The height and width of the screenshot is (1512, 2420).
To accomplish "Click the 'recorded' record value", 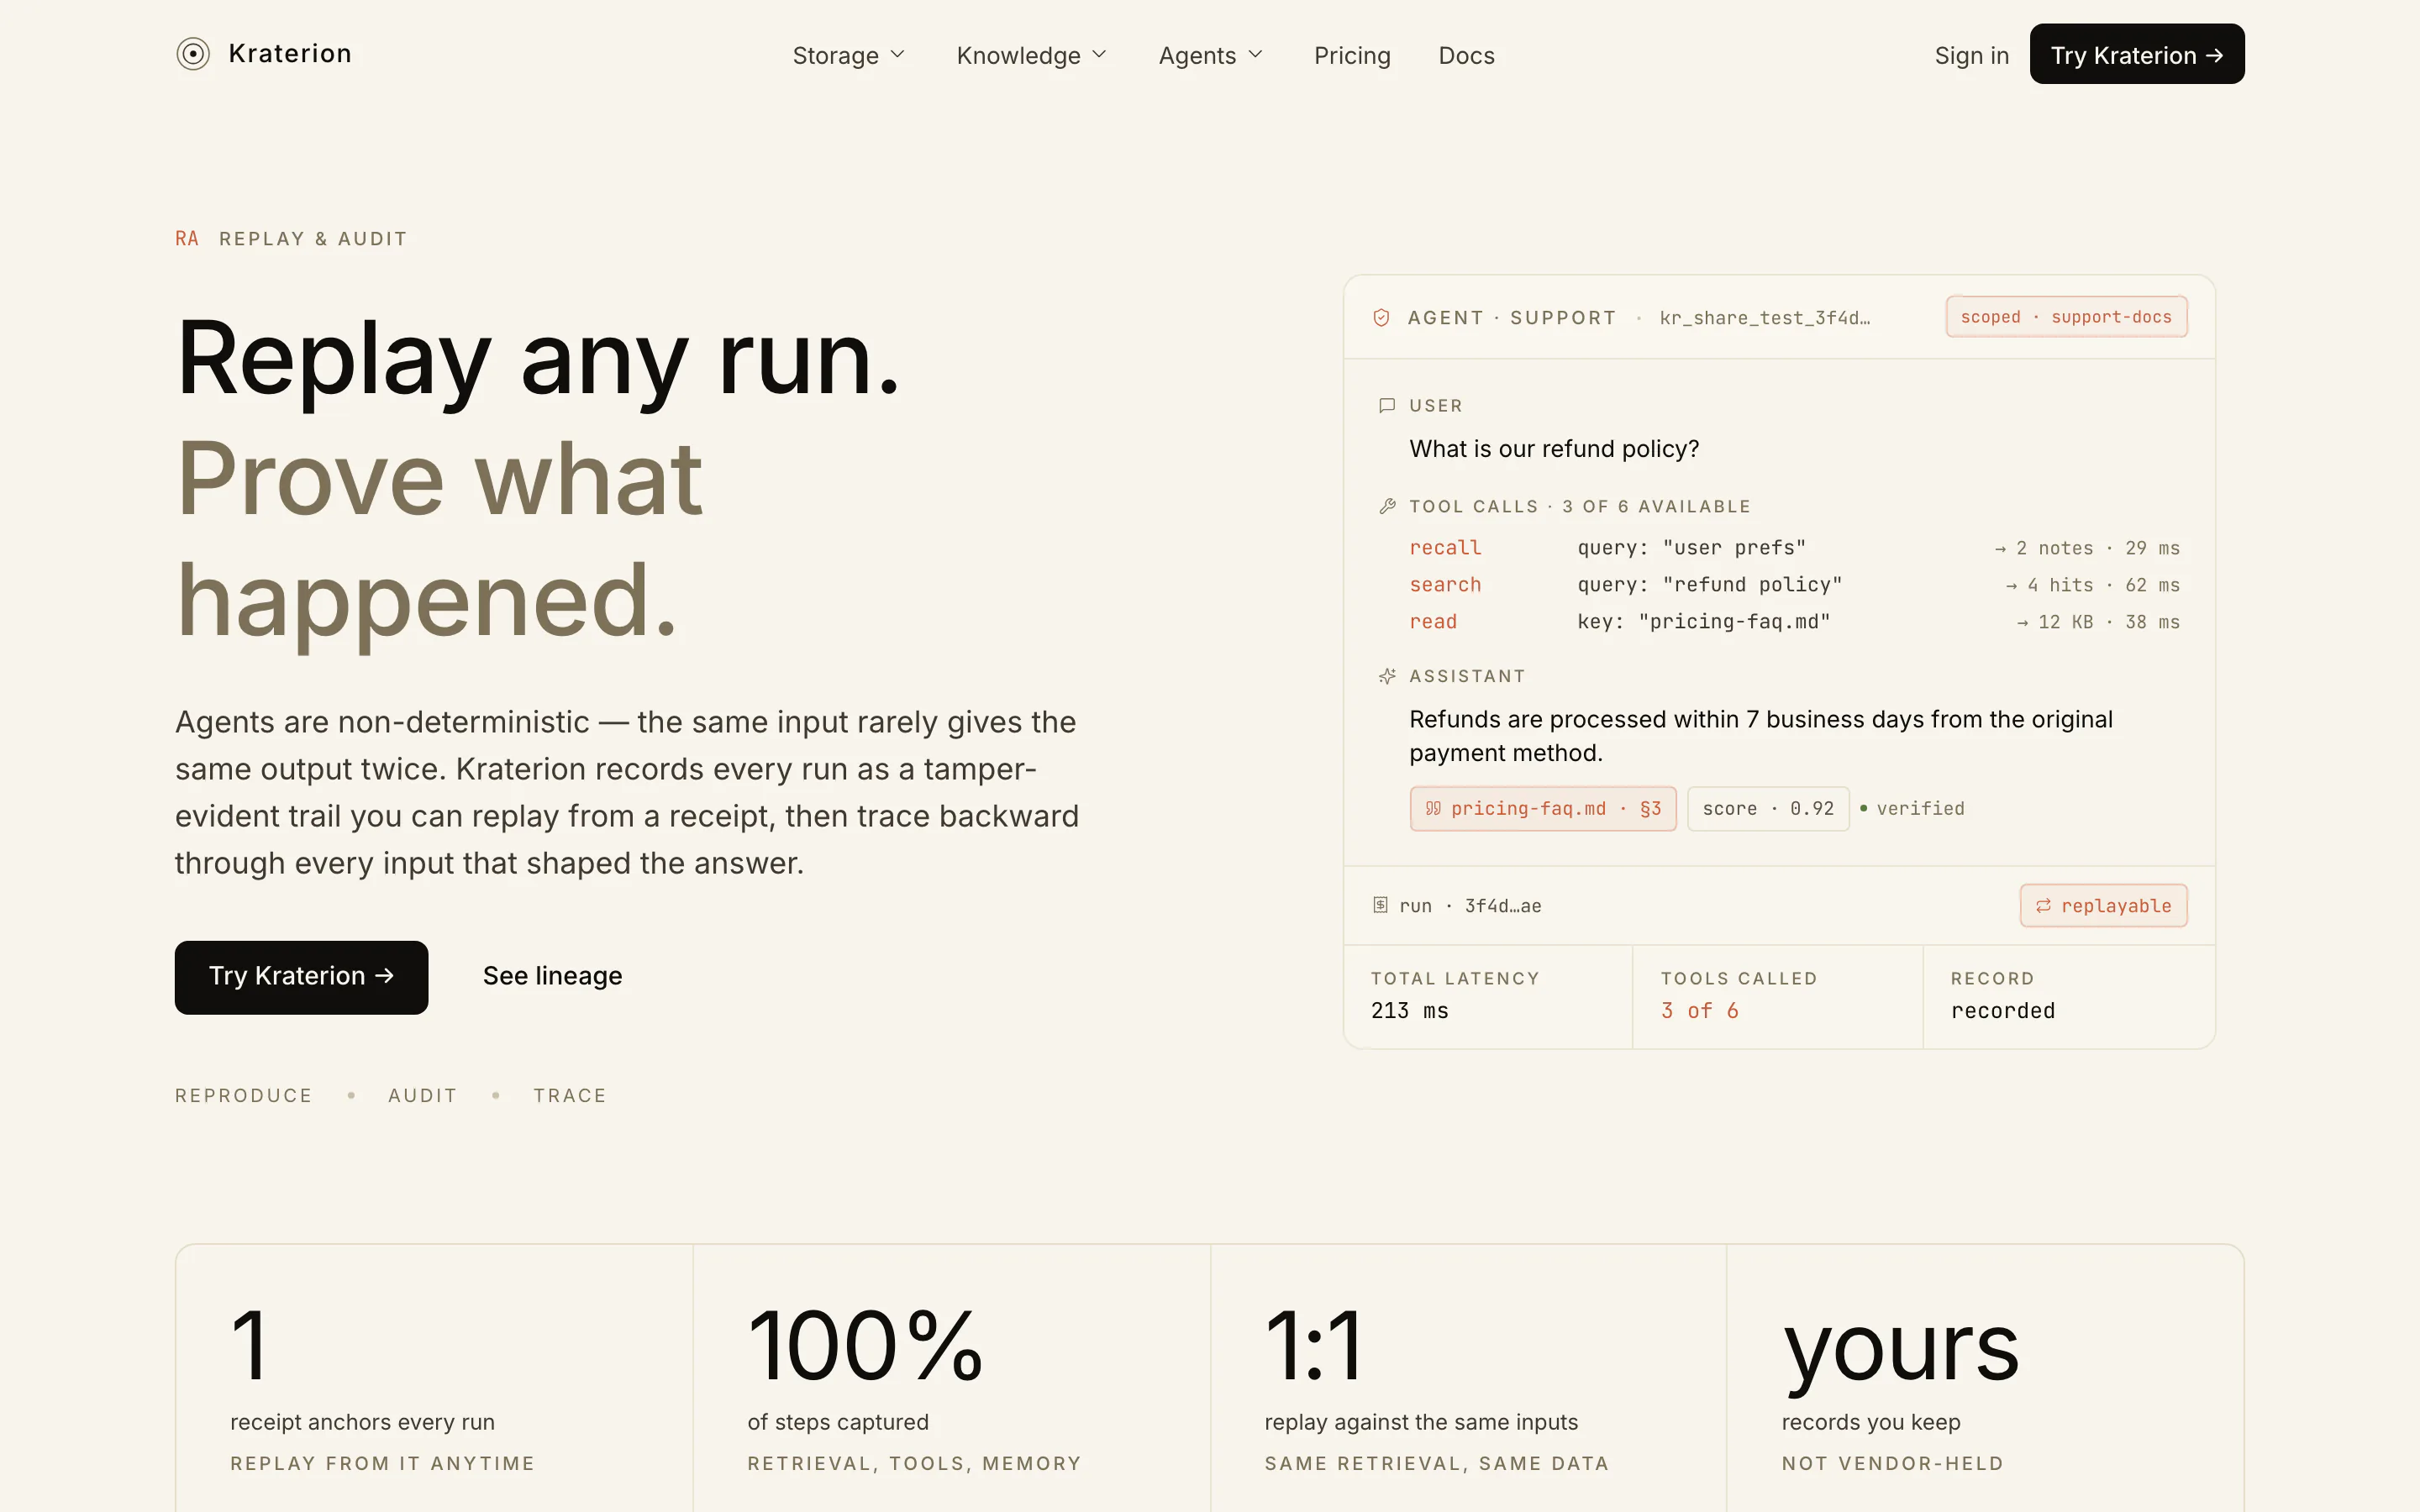I will (x=2002, y=1011).
